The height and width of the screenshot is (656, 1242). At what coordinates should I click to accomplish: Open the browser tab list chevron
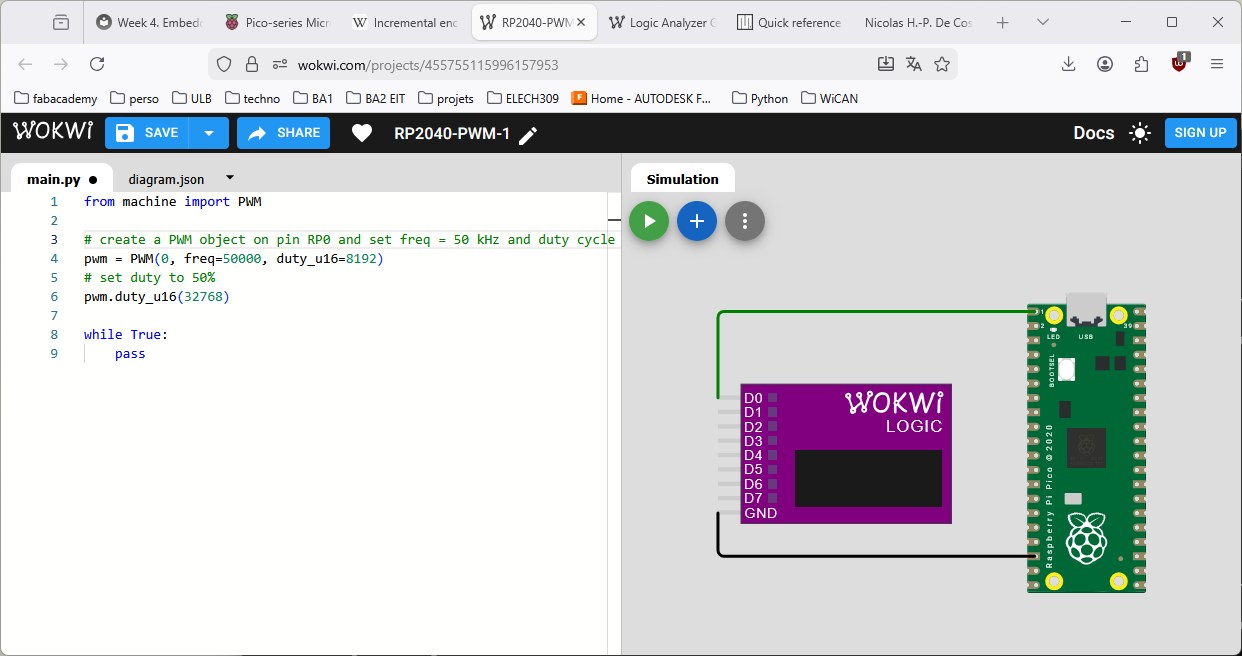pyautogui.click(x=1042, y=21)
